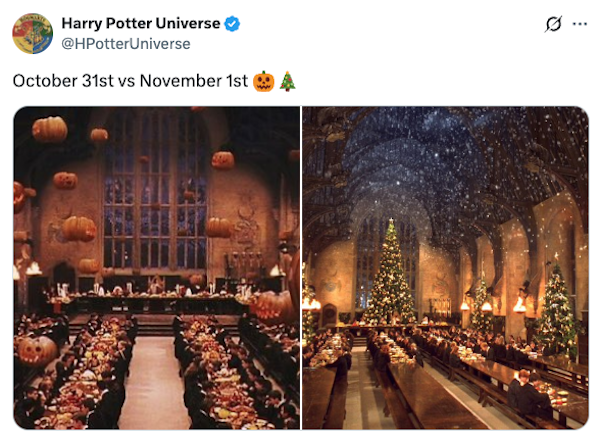Viewport: 600px width, 442px height.
Task: Click the floating pumpkin at the top-left of the photo
Action: 49,129
